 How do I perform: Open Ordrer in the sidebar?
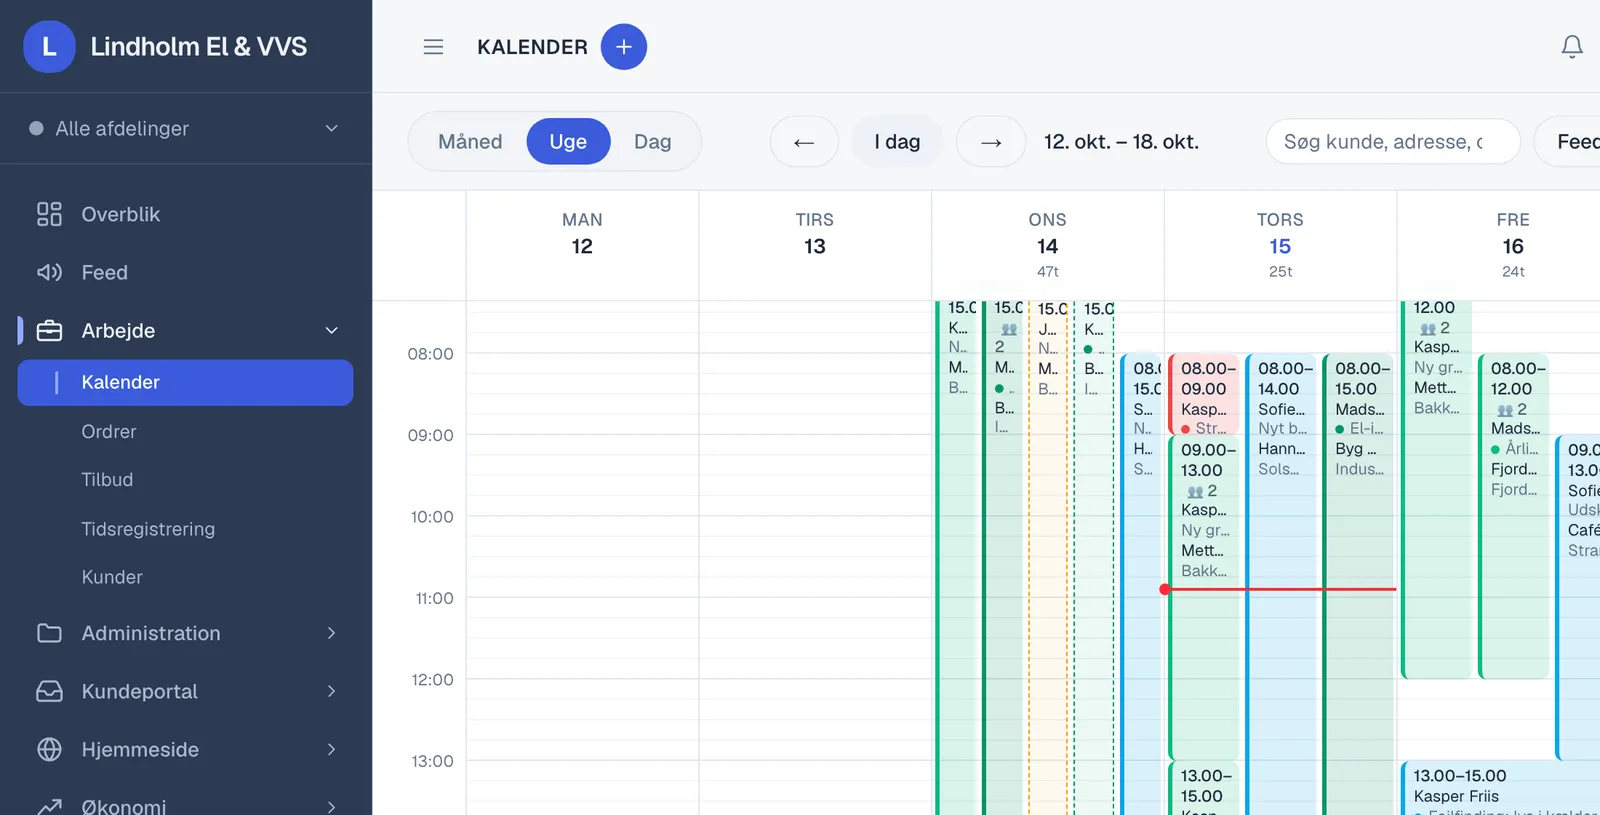(109, 432)
